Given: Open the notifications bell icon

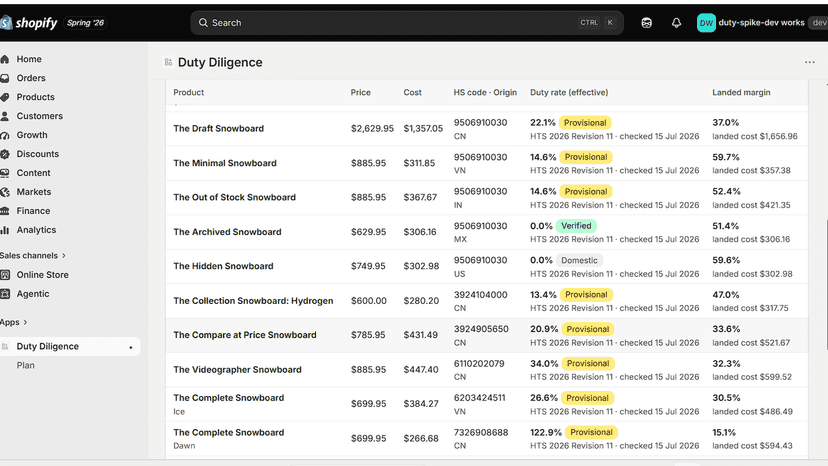Looking at the screenshot, I should 676,23.
